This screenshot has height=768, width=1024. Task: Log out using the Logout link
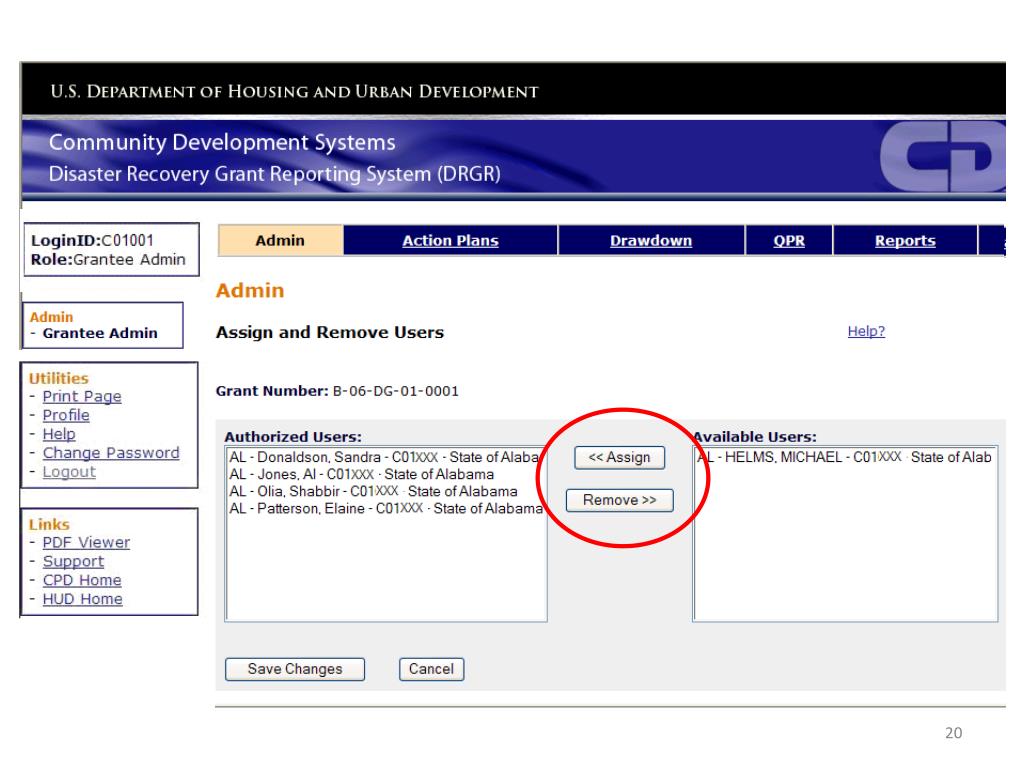[x=69, y=472]
